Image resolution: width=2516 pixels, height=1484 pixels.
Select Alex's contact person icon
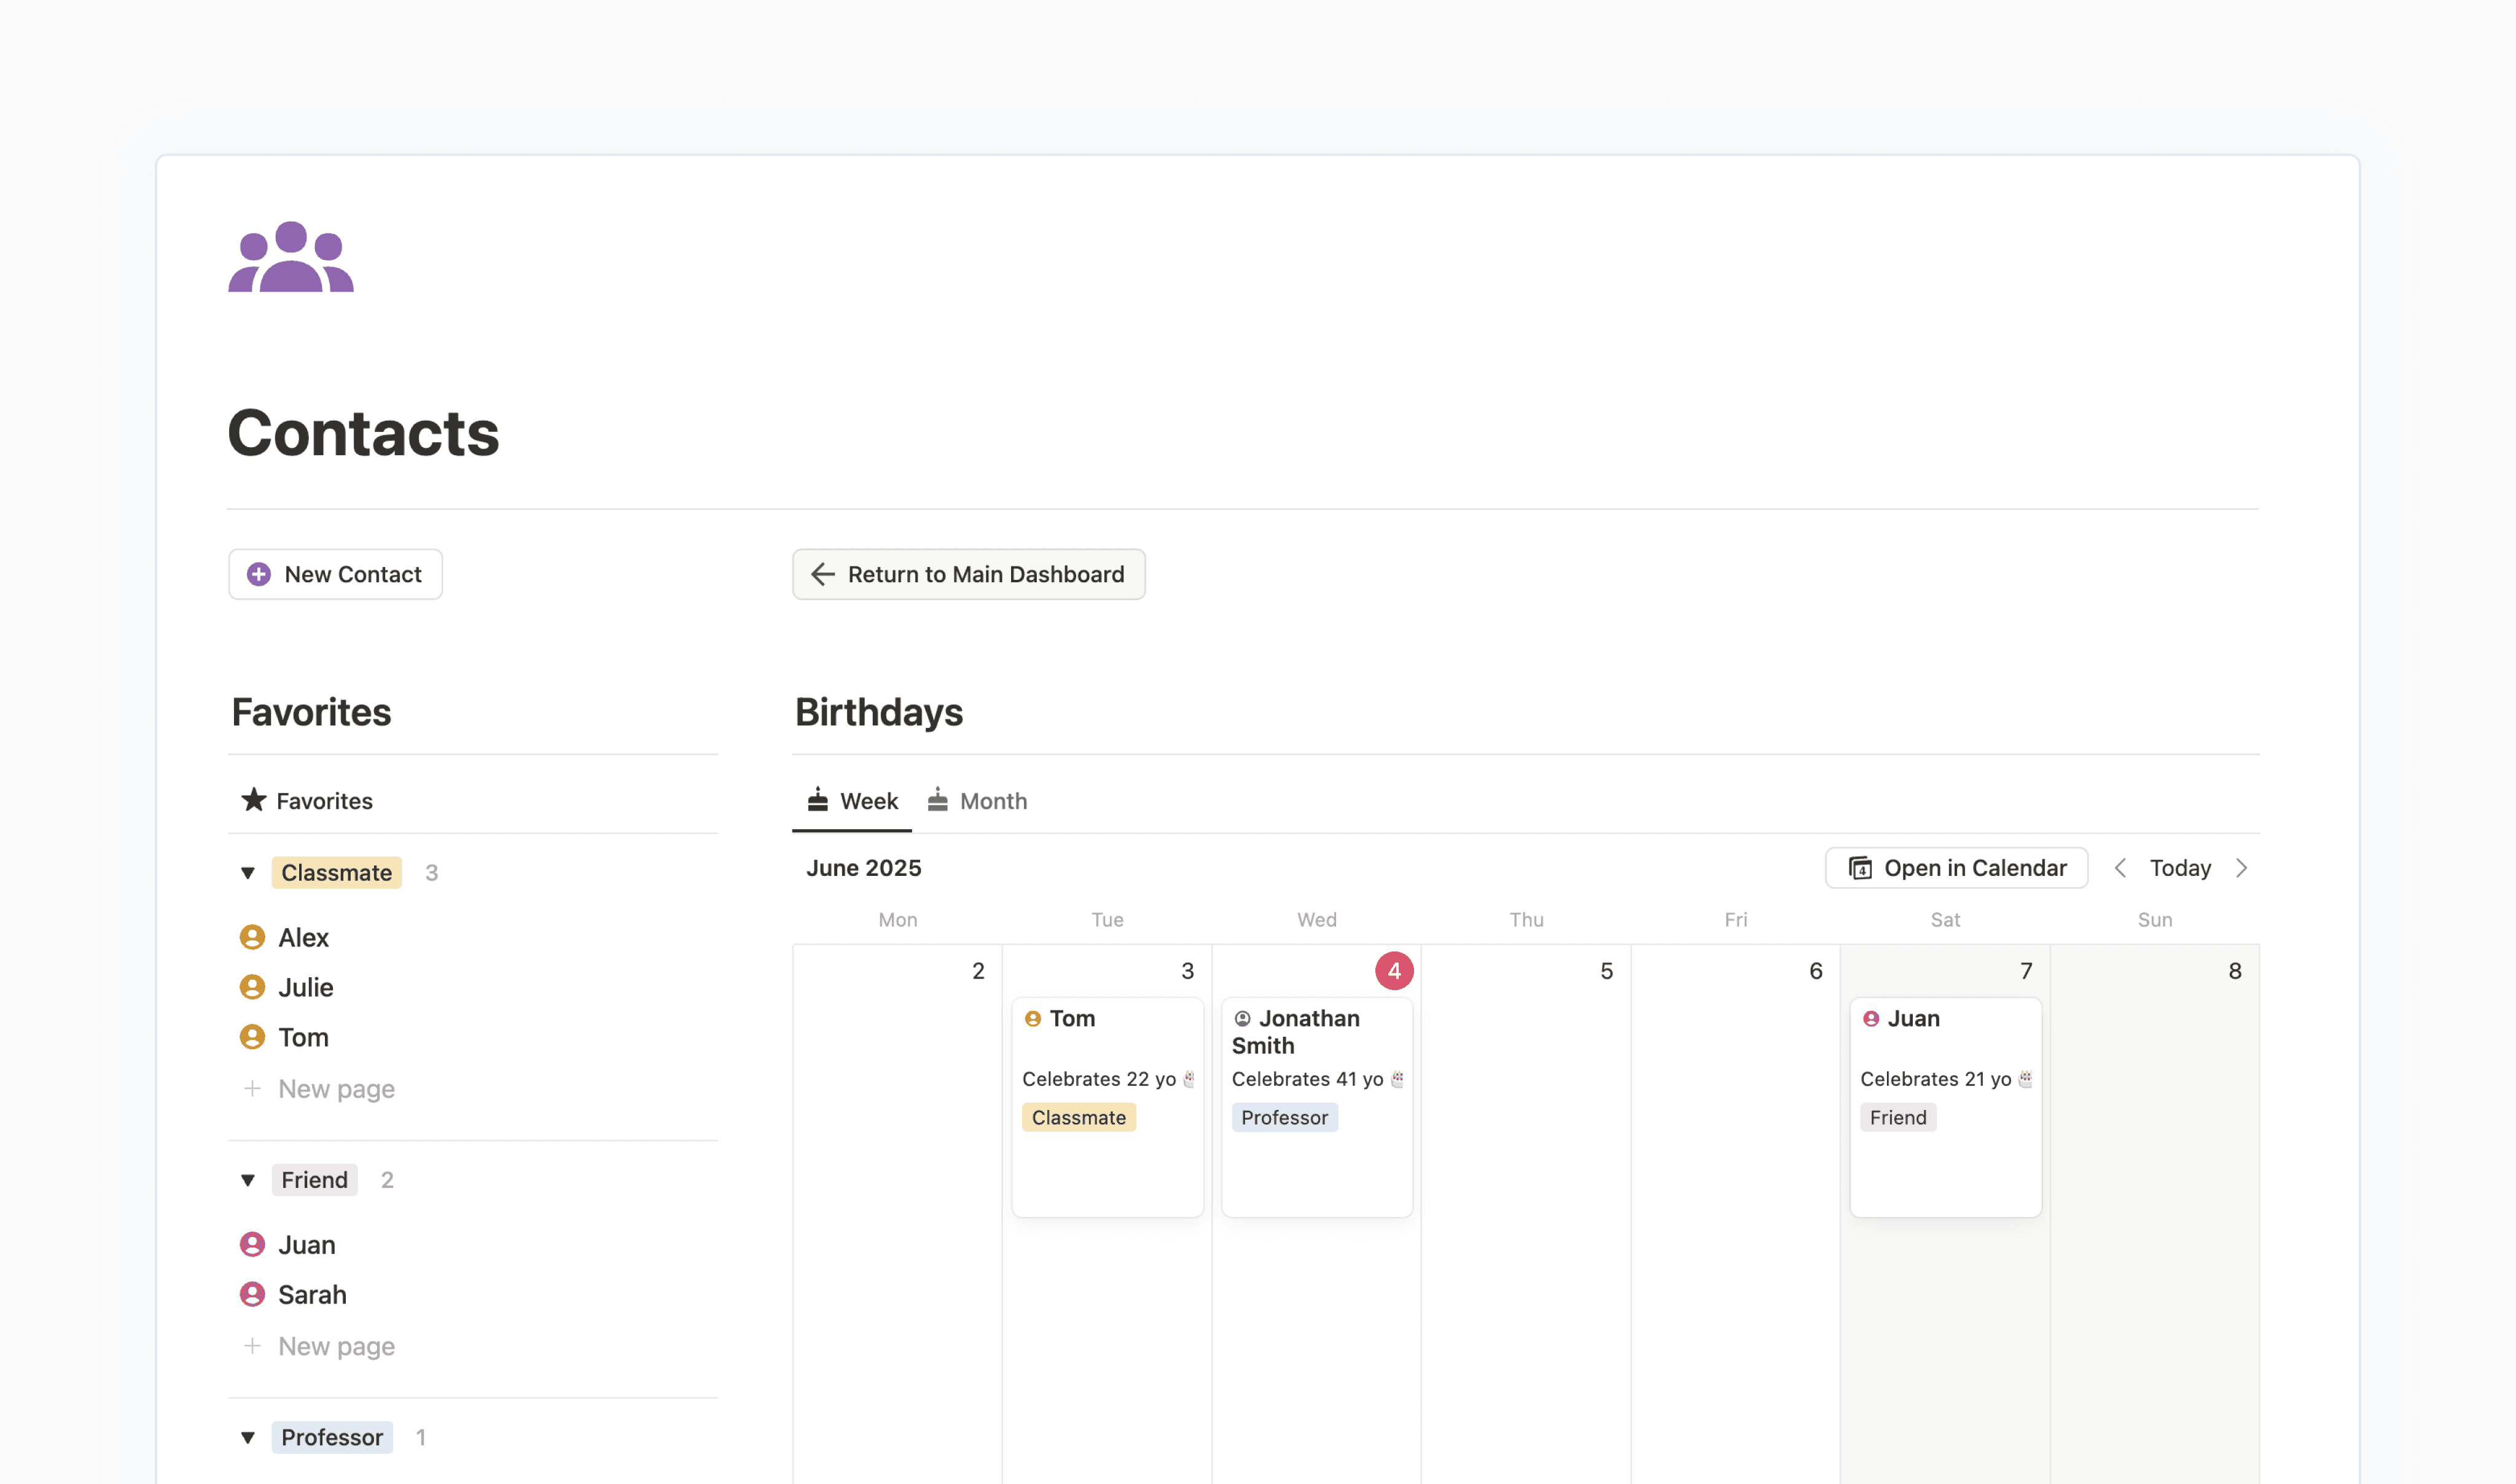[x=252, y=937]
